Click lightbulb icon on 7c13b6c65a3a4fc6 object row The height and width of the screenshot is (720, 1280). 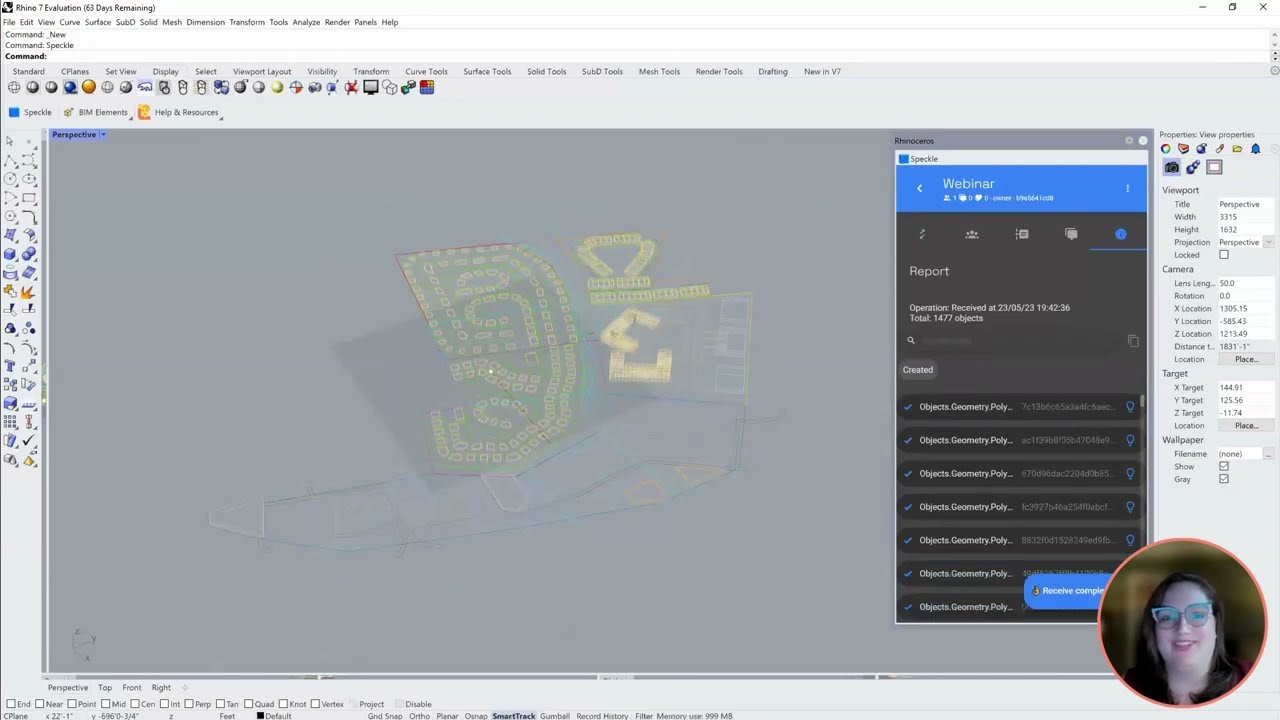coord(1130,407)
